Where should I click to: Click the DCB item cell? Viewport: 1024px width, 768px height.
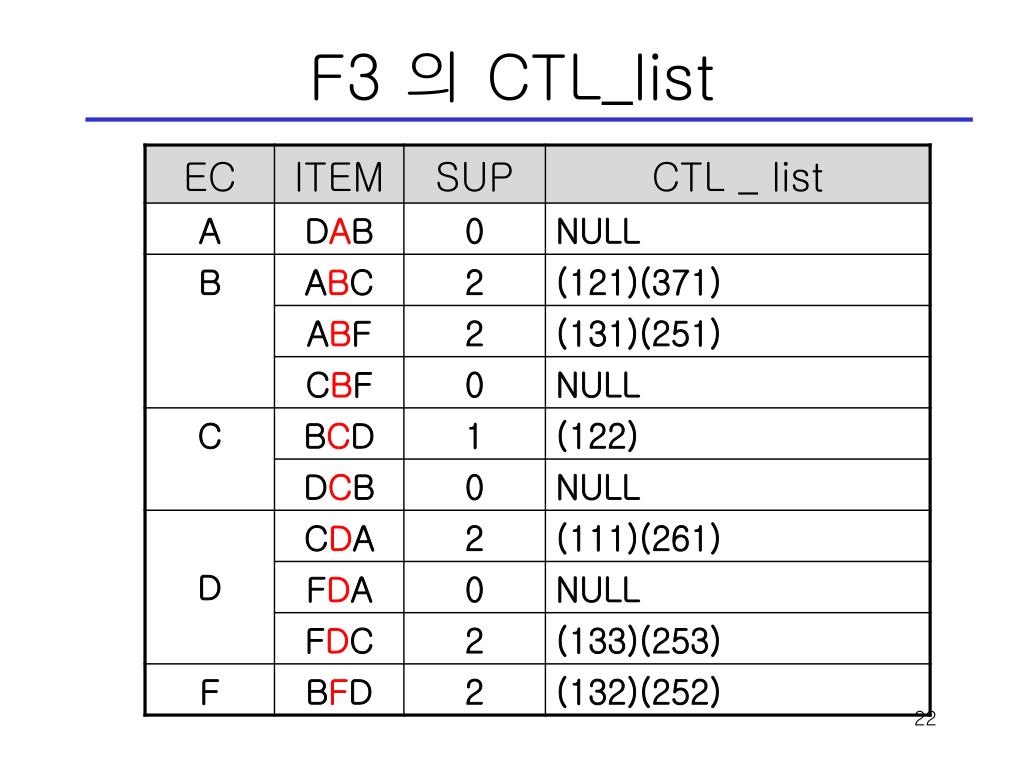coord(339,485)
